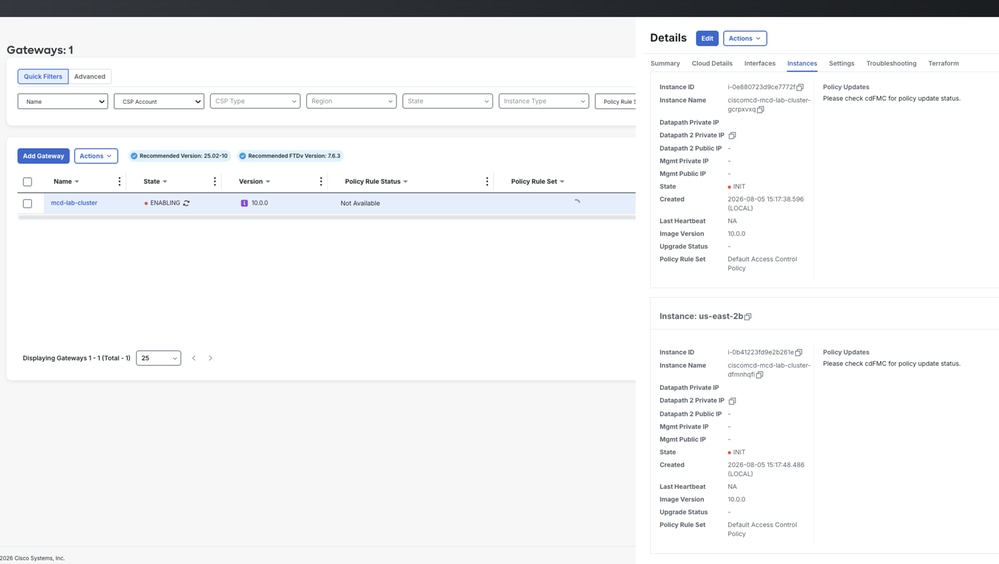This screenshot has width=999, height=564.
Task: Copy instance name ending dfmnhqfl
Action: point(759,375)
